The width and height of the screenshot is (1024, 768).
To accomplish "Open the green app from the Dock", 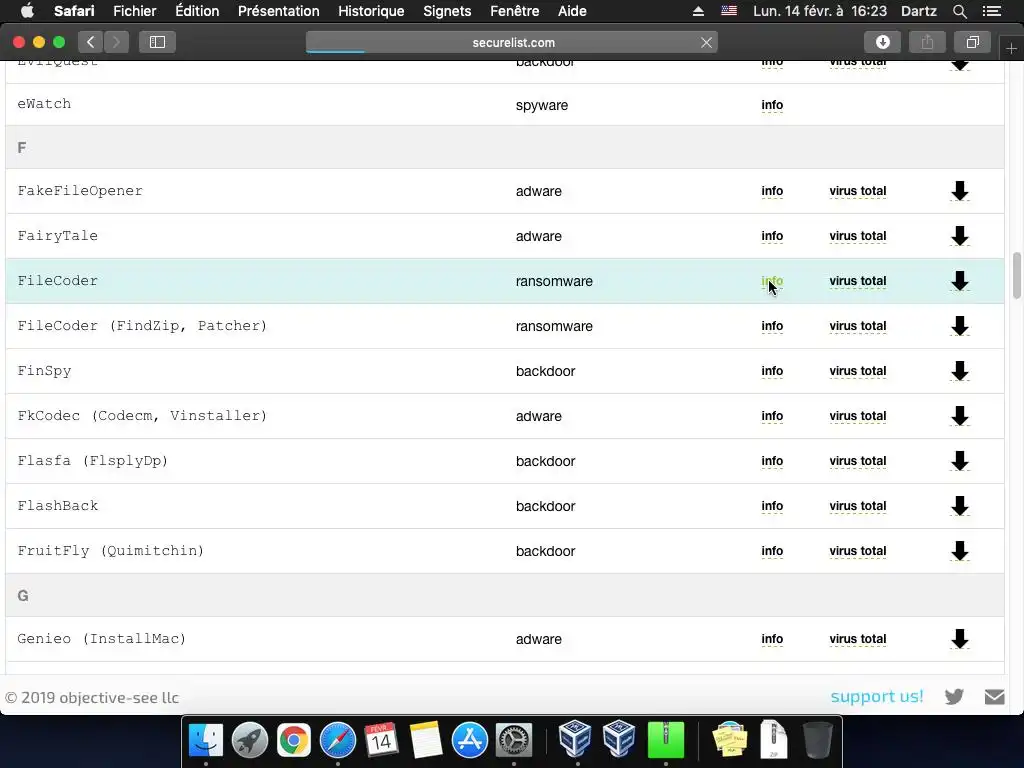I will click(x=665, y=741).
